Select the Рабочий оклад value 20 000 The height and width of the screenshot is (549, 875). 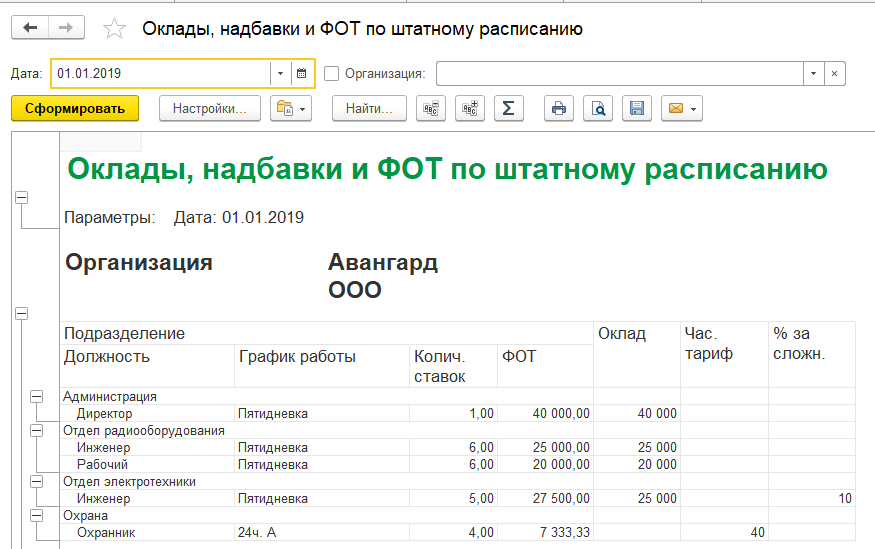(x=637, y=464)
